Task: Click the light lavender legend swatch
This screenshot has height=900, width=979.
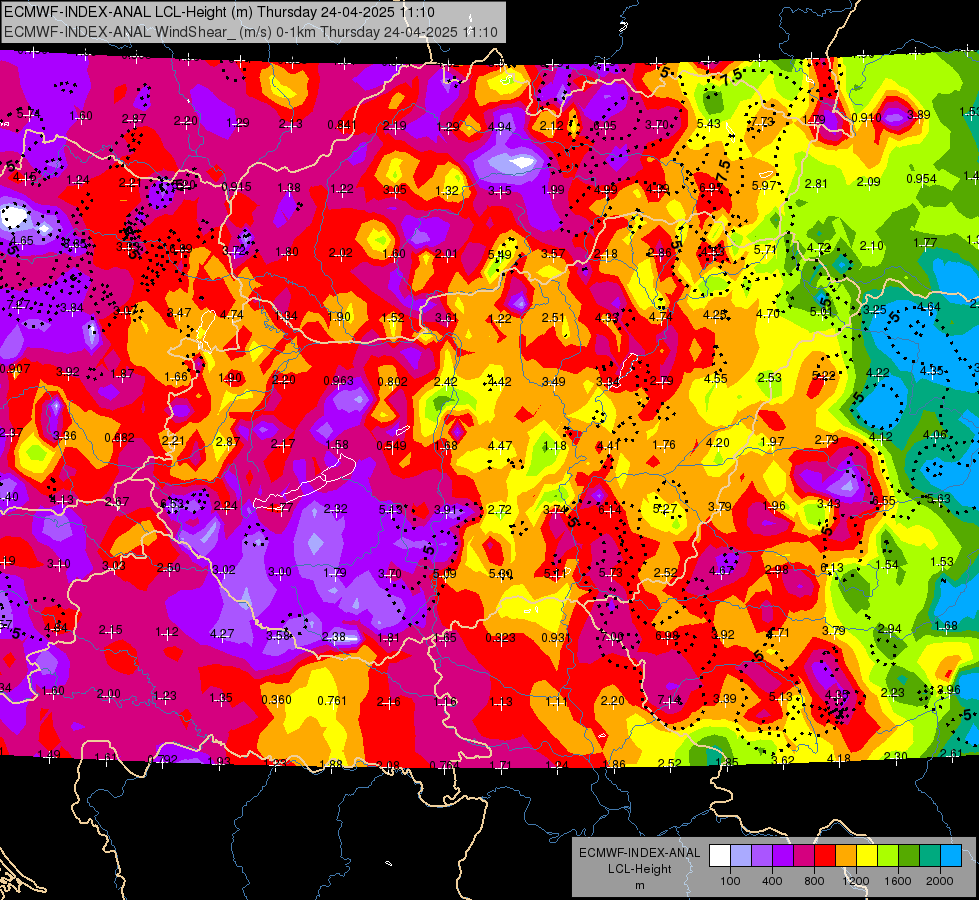Action: tap(741, 856)
